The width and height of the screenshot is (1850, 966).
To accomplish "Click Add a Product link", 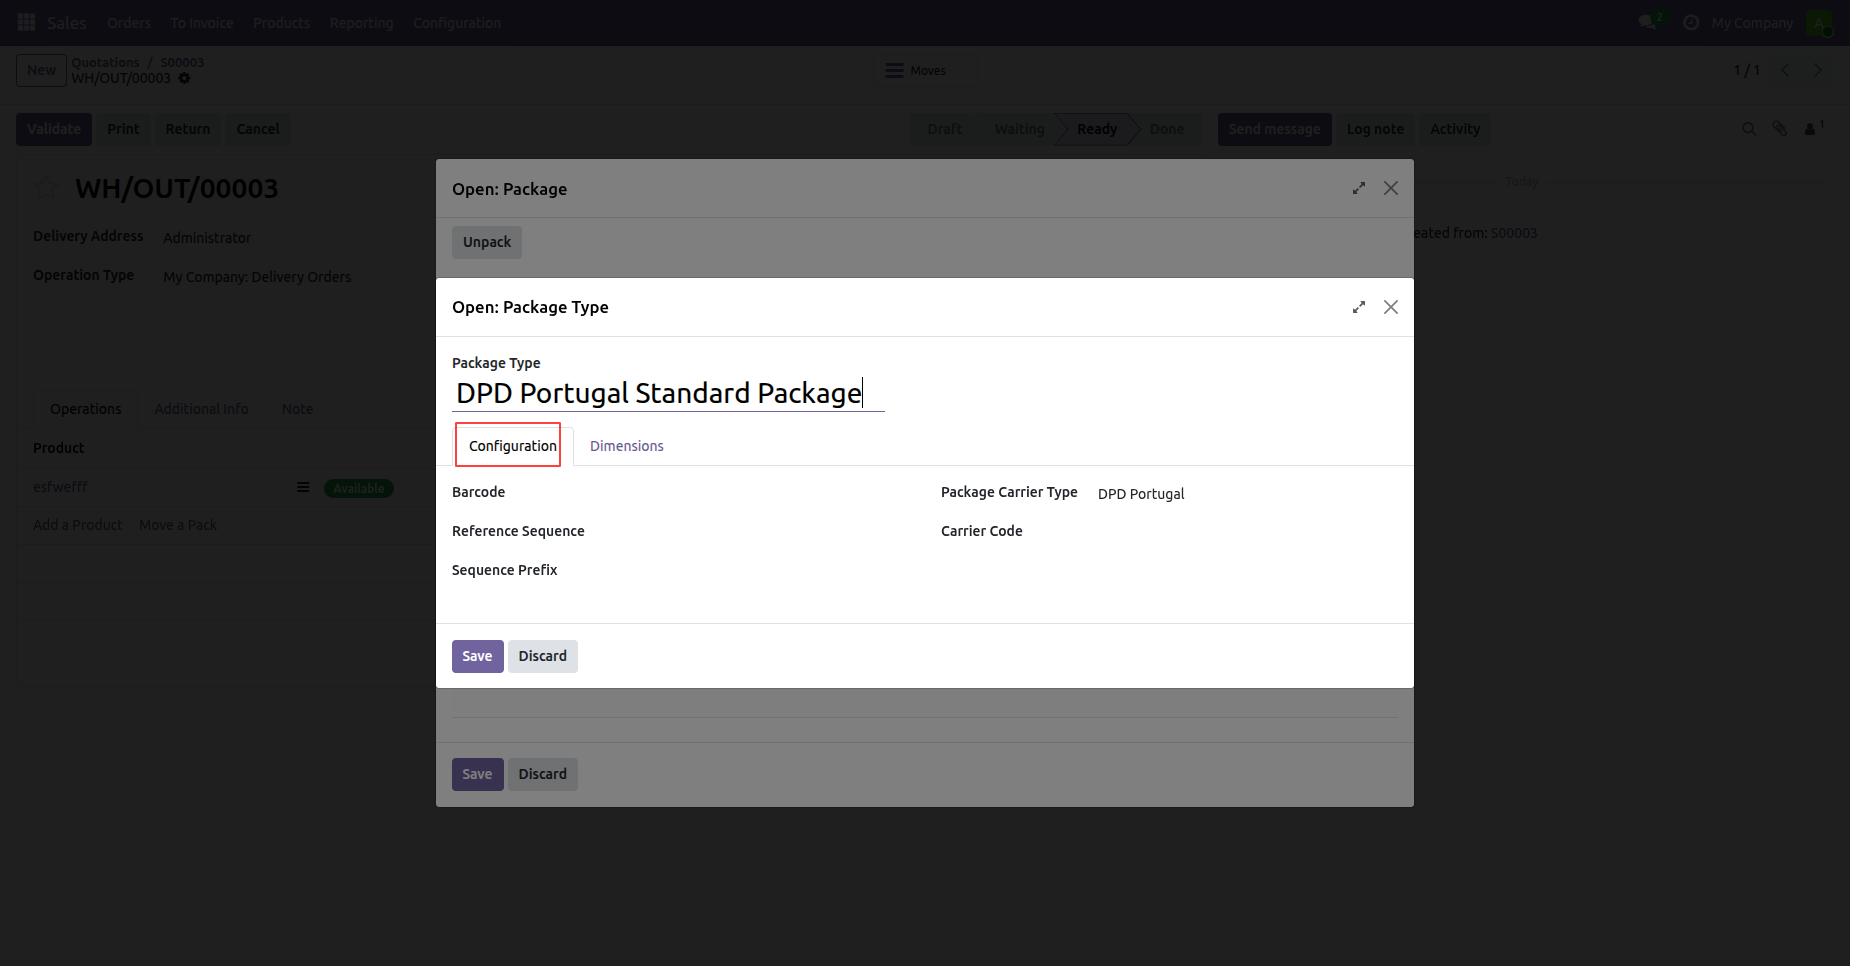I will coord(77,525).
